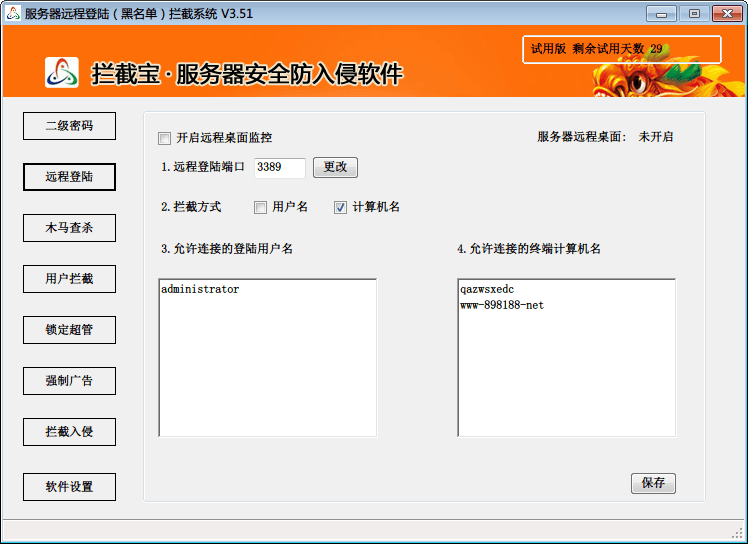The image size is (748, 544).
Task: Go to the 用户拦截 section
Action: pyautogui.click(x=69, y=279)
